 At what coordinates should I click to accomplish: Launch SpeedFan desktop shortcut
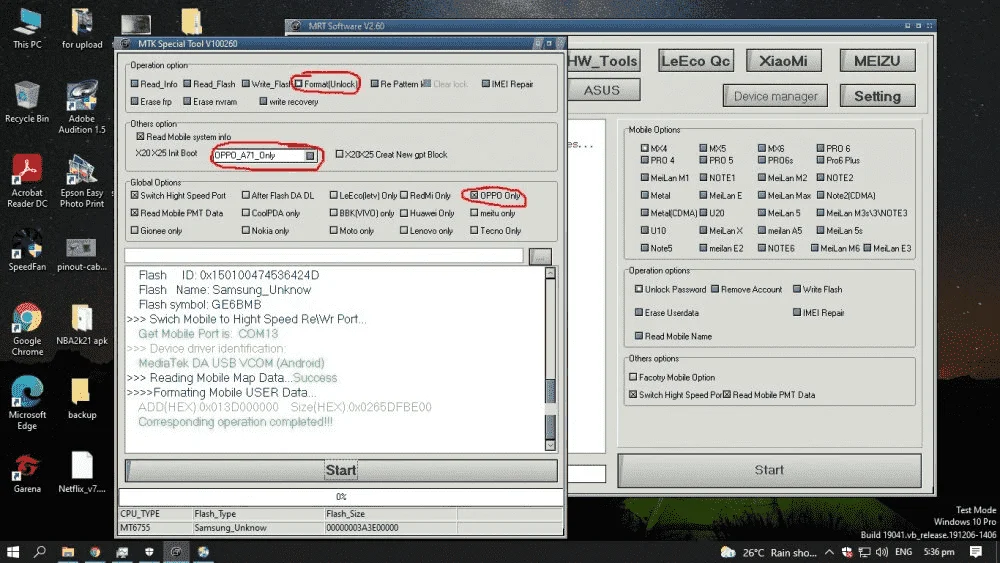(x=27, y=250)
